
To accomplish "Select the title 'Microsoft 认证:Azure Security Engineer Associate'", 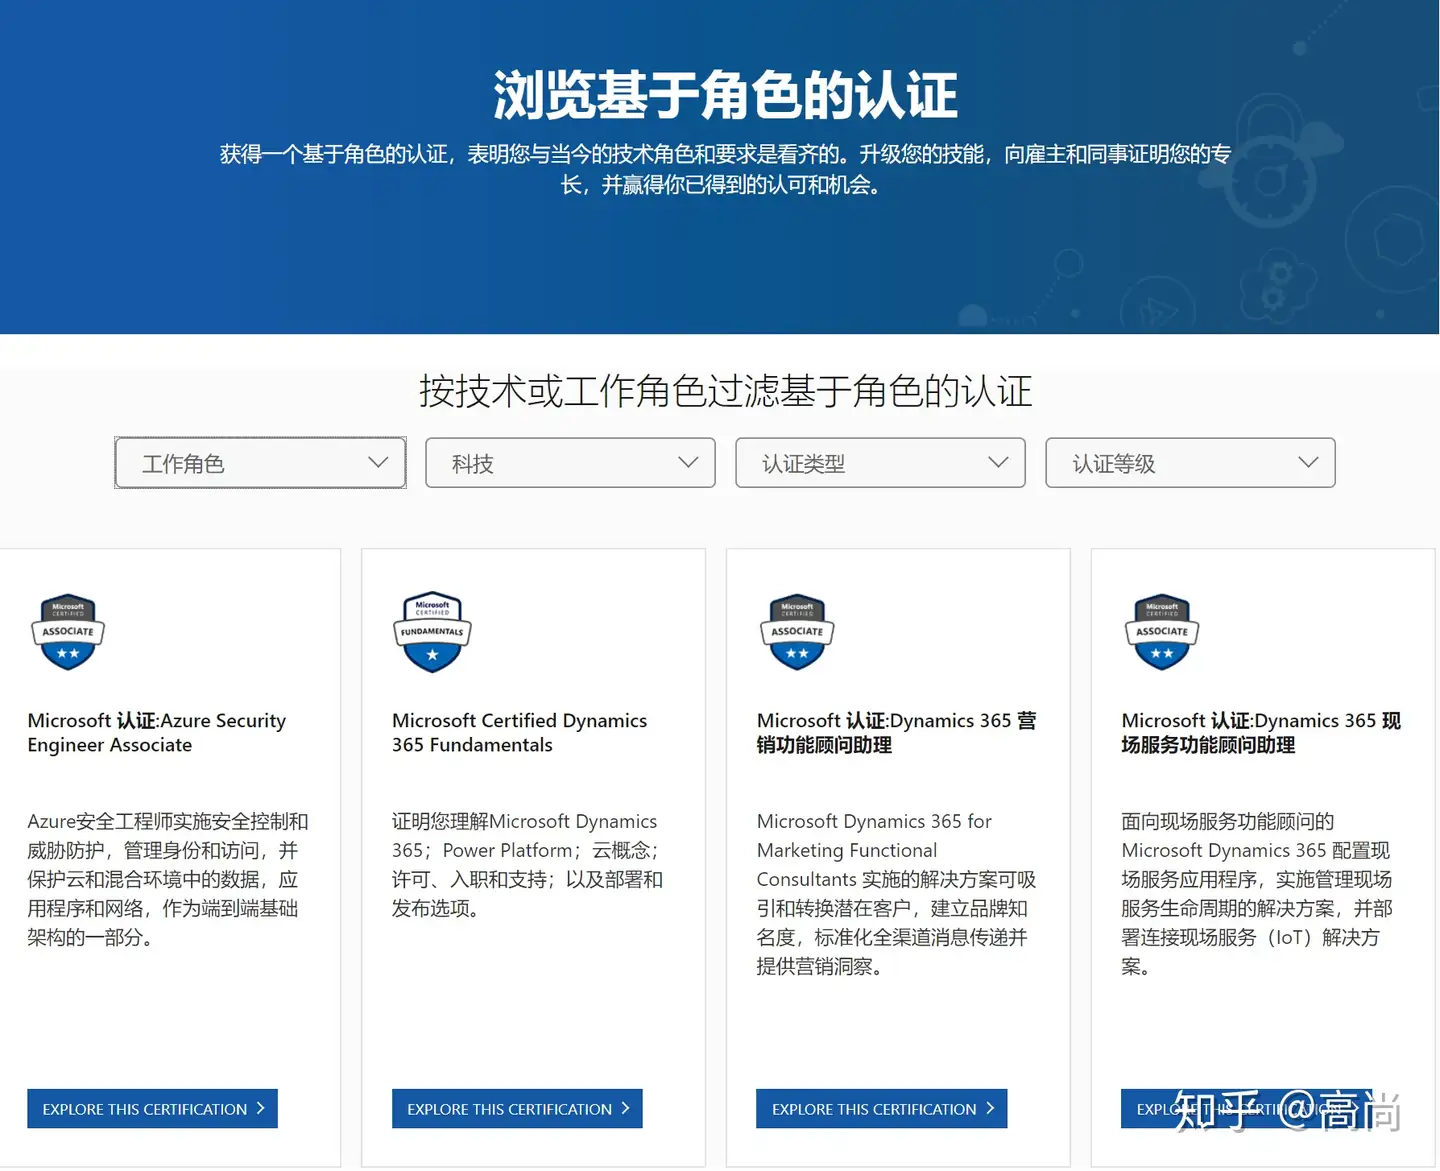I will point(157,733).
